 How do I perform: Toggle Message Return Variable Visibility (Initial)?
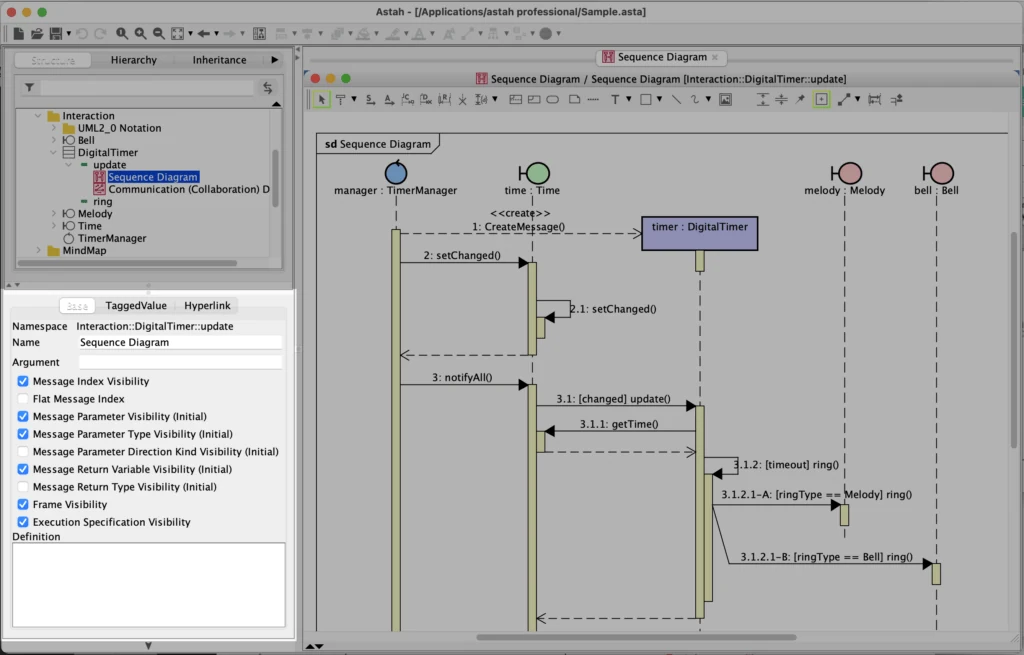click(23, 470)
